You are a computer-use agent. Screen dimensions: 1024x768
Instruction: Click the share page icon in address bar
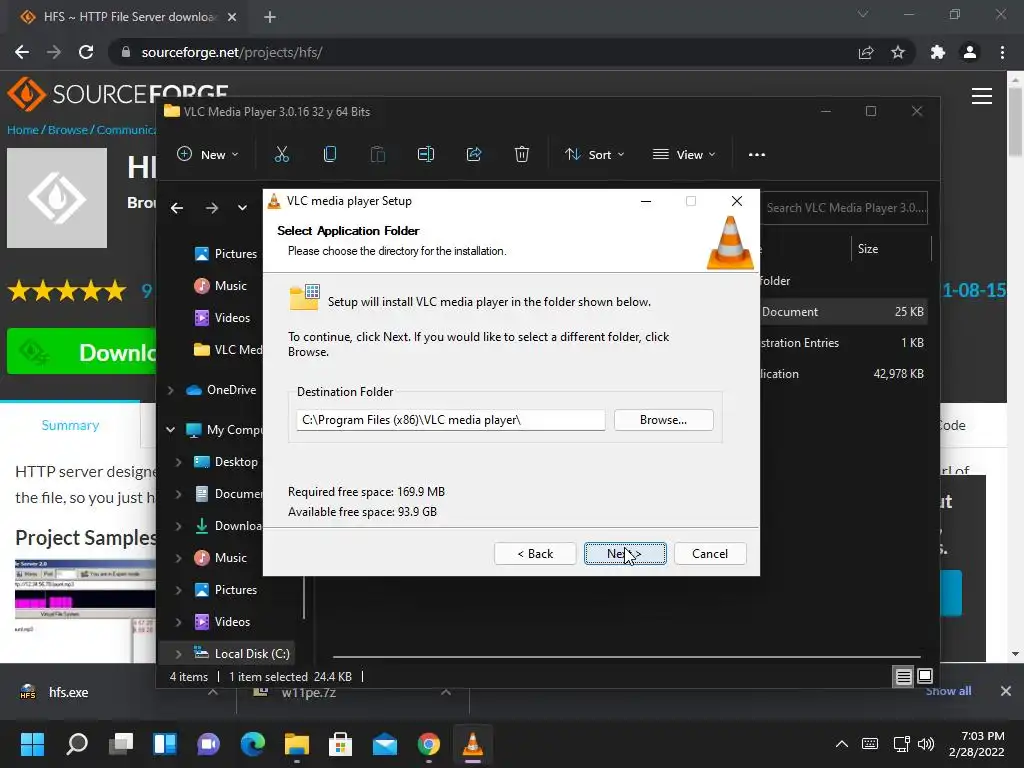[x=866, y=52]
